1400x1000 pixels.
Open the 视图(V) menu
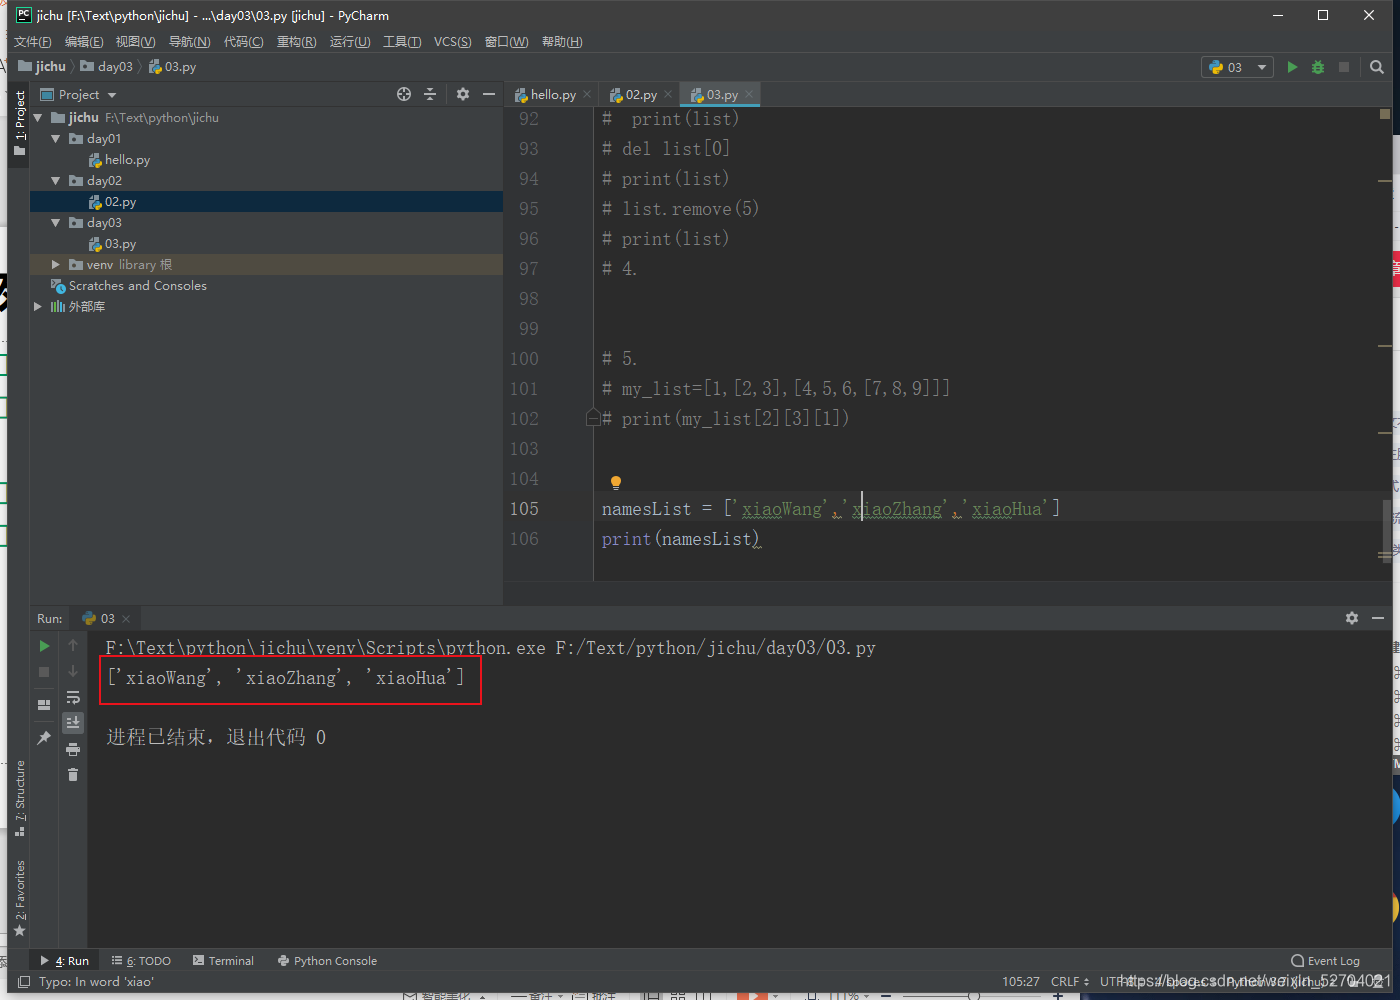(135, 42)
